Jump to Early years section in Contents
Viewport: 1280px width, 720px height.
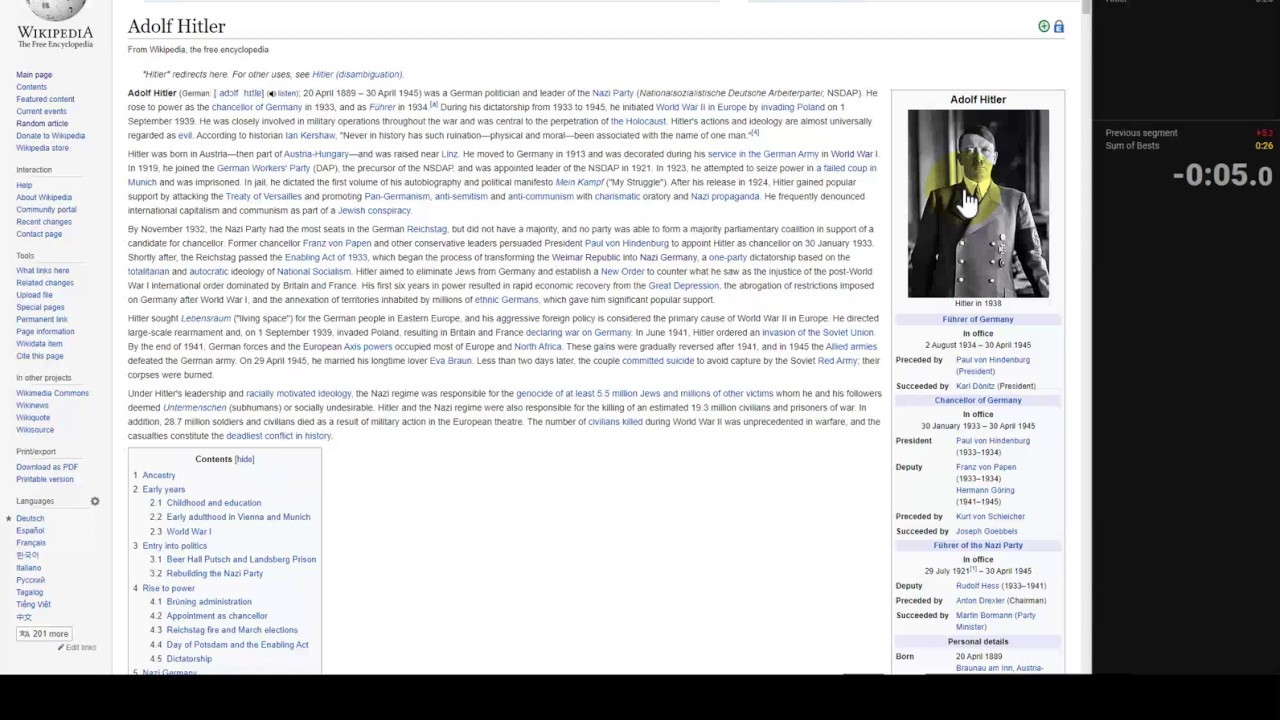click(x=164, y=489)
